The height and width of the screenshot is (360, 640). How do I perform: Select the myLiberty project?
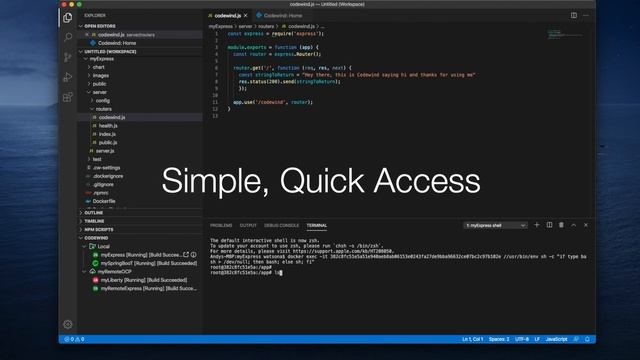coord(144,280)
